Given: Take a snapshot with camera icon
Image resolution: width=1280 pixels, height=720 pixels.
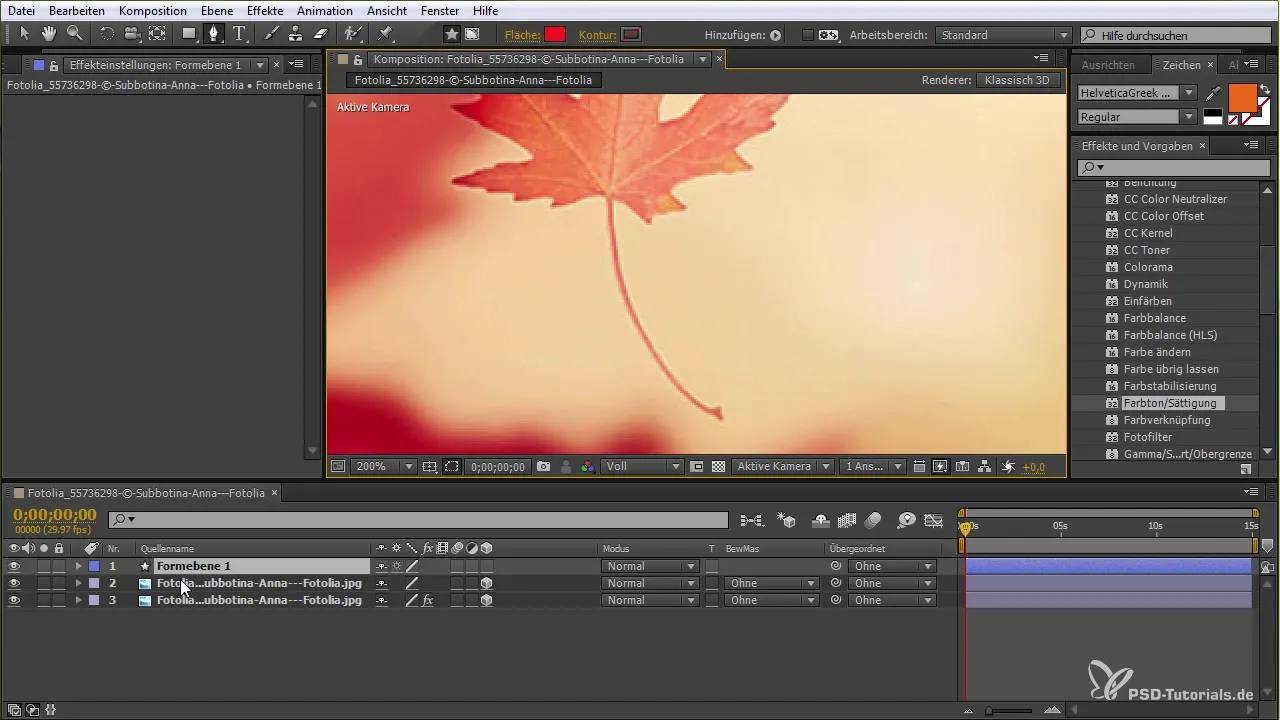Looking at the screenshot, I should (543, 467).
